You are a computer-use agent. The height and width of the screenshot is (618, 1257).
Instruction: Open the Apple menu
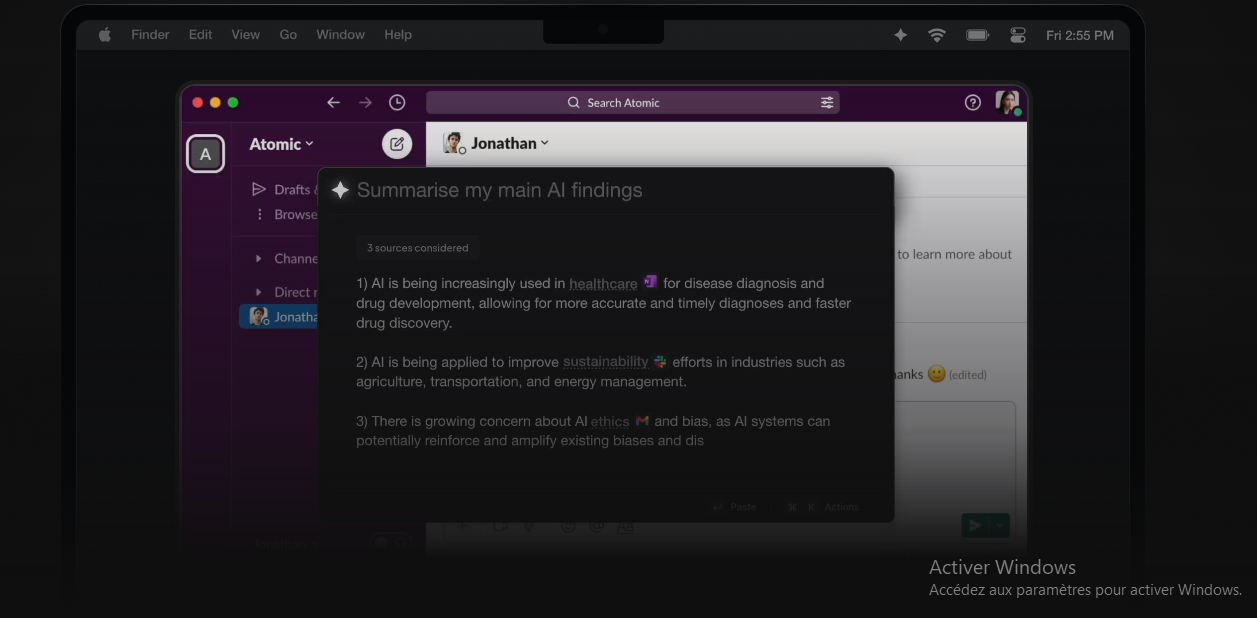point(105,35)
